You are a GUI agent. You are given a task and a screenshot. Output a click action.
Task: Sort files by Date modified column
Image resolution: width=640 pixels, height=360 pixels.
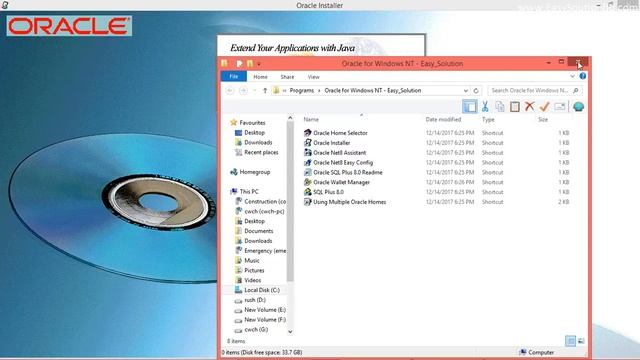pos(443,120)
